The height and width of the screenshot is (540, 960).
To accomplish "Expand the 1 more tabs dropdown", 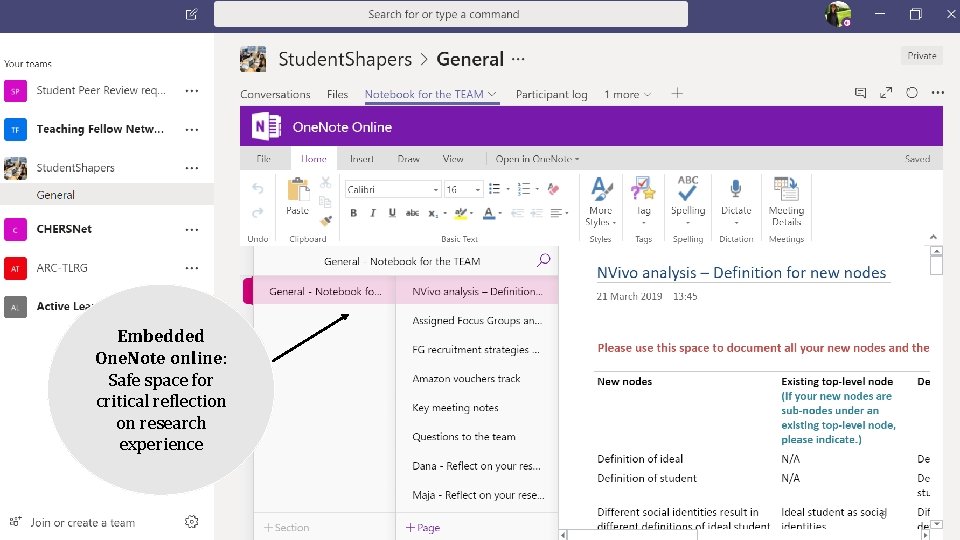I will tap(628, 94).
